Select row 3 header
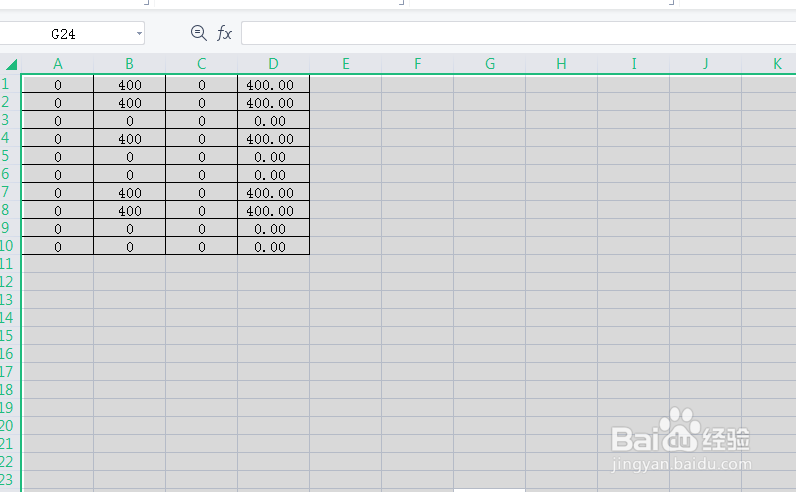796x492 pixels. click(10, 120)
